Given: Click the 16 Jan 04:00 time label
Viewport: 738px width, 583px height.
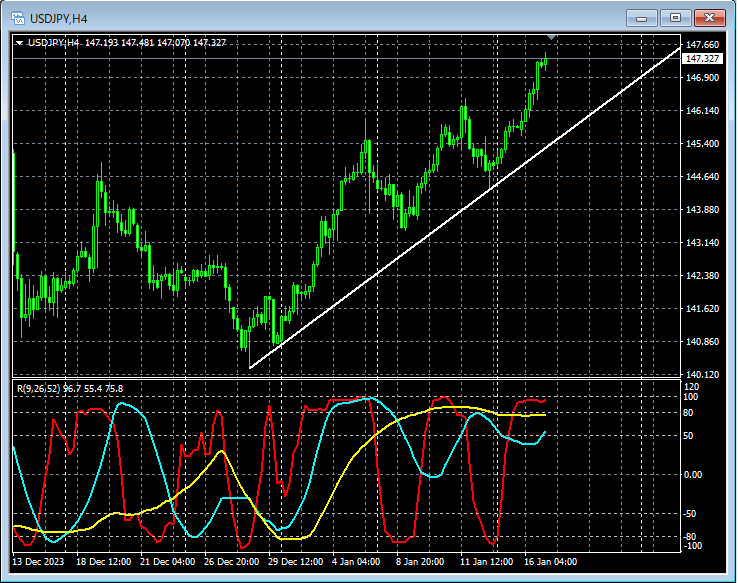Looking at the screenshot, I should pos(551,562).
